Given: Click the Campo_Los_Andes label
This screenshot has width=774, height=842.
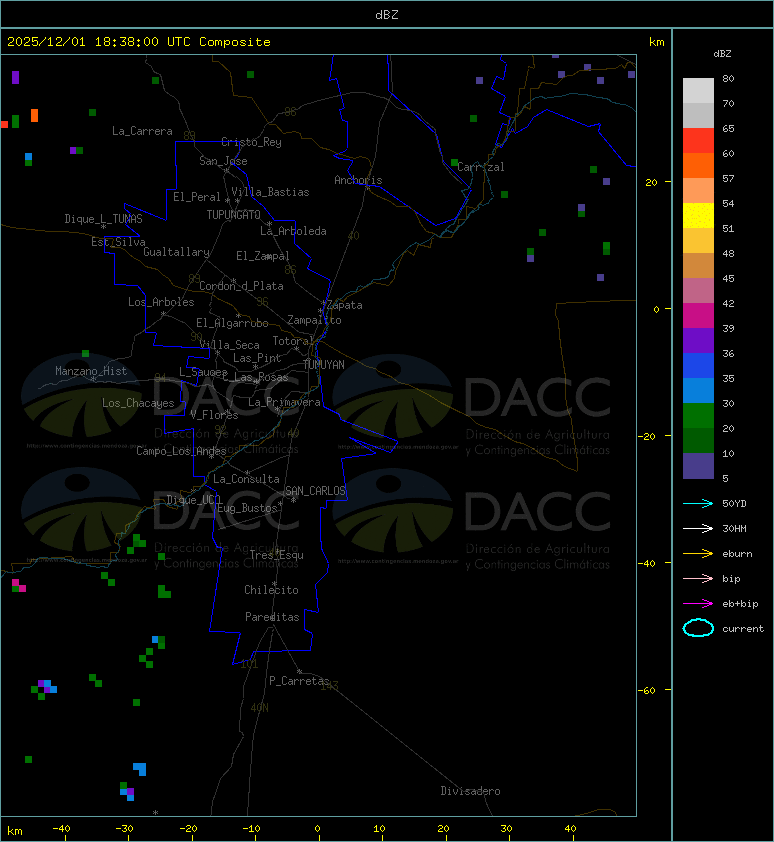Looking at the screenshot, I should pyautogui.click(x=181, y=451).
